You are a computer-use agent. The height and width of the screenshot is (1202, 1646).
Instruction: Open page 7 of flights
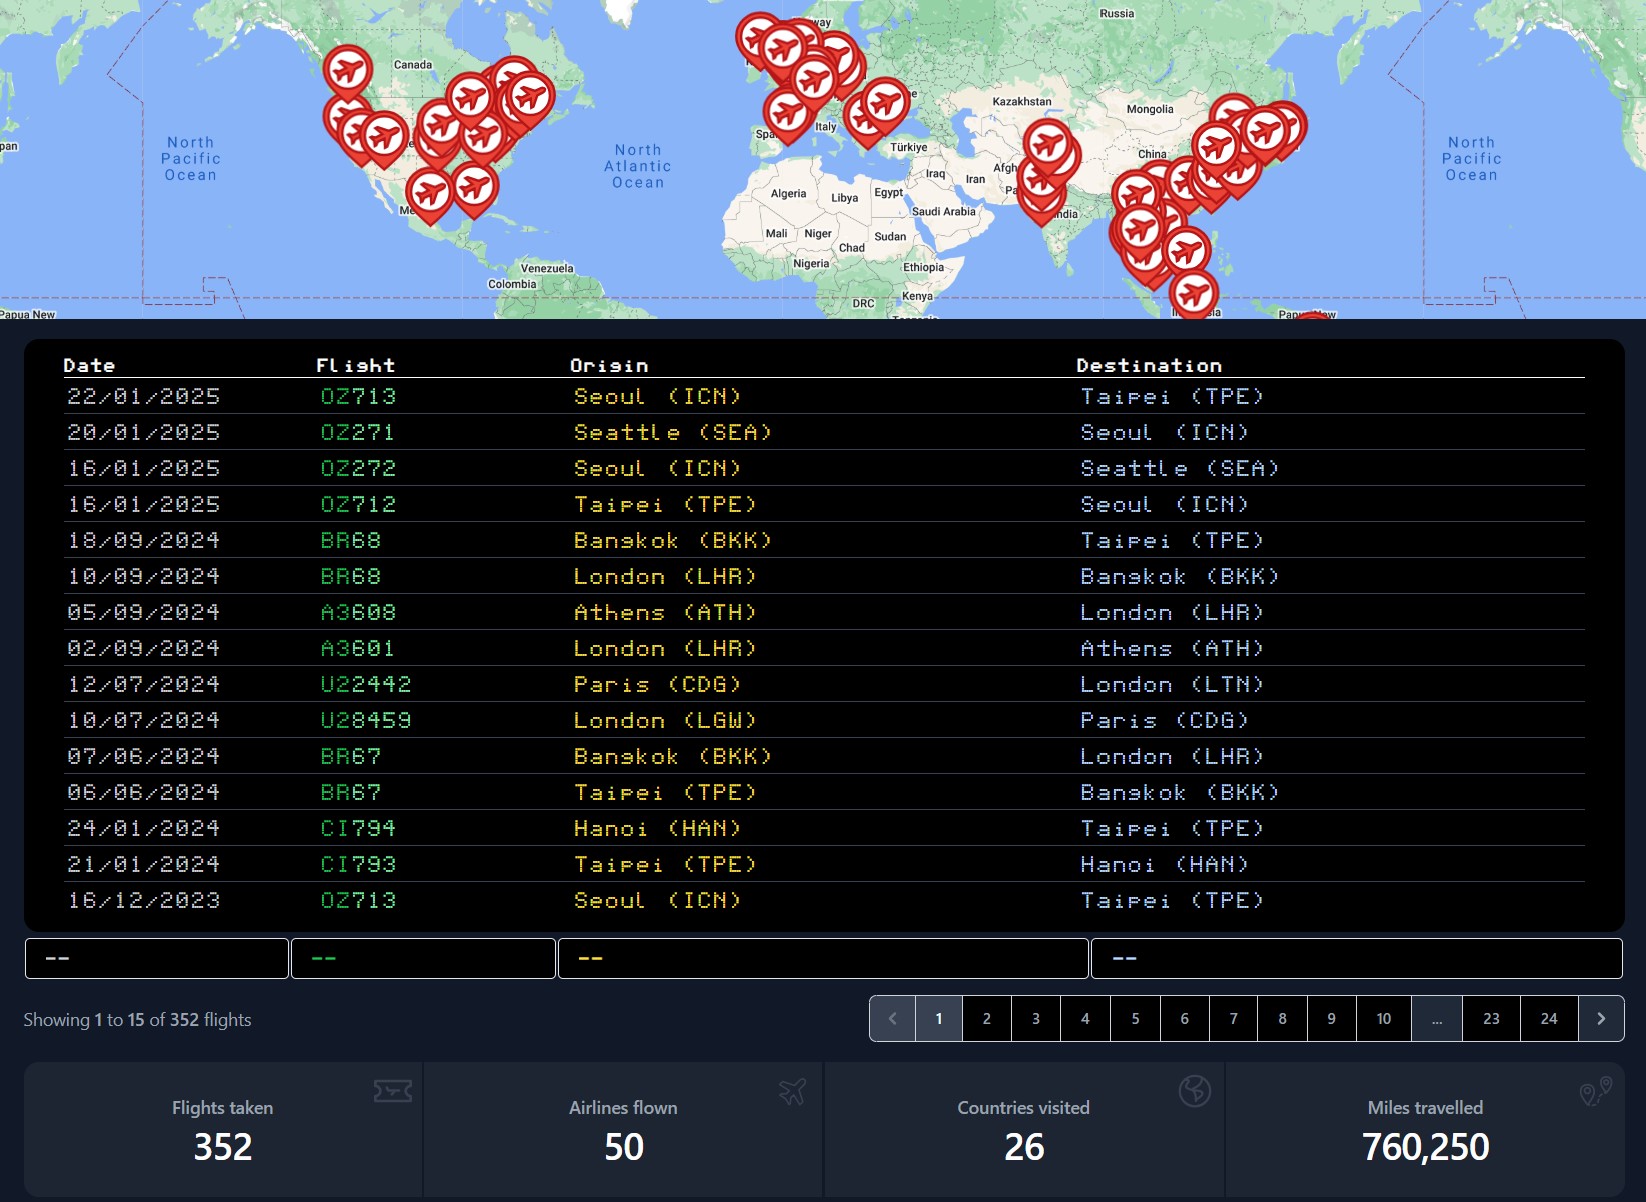point(1233,1019)
